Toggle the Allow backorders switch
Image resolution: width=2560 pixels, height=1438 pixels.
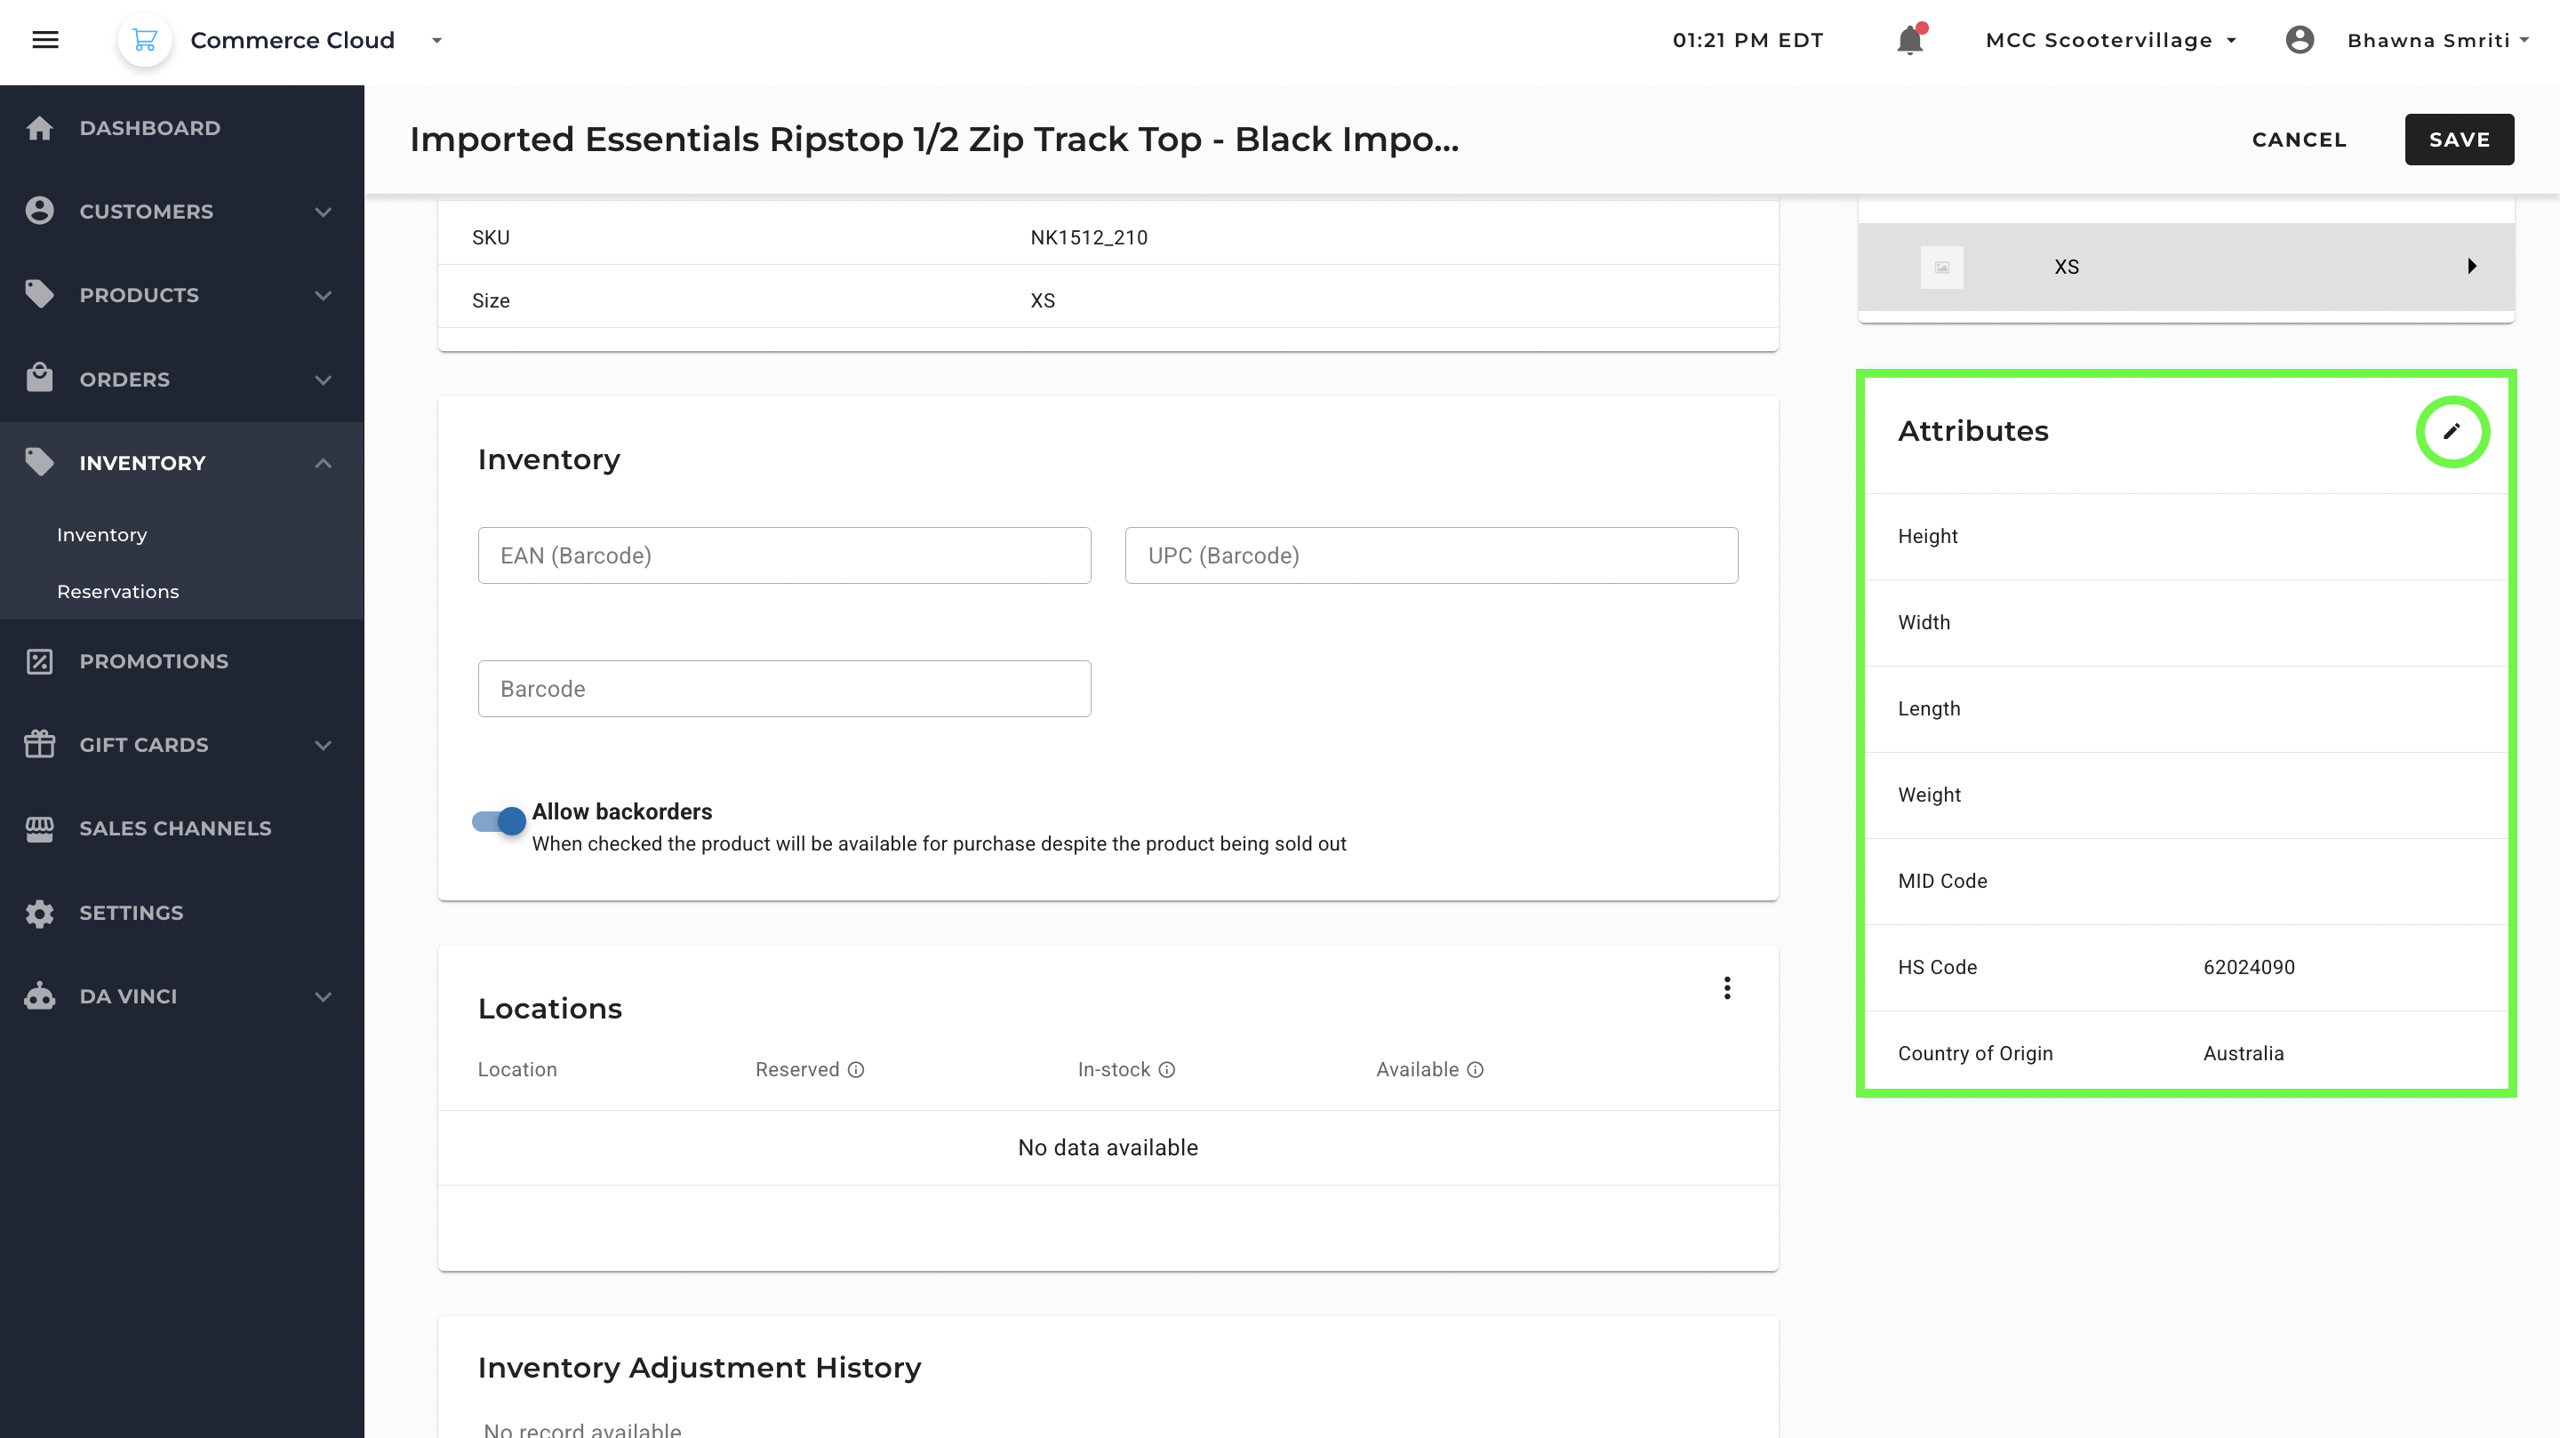coord(499,821)
